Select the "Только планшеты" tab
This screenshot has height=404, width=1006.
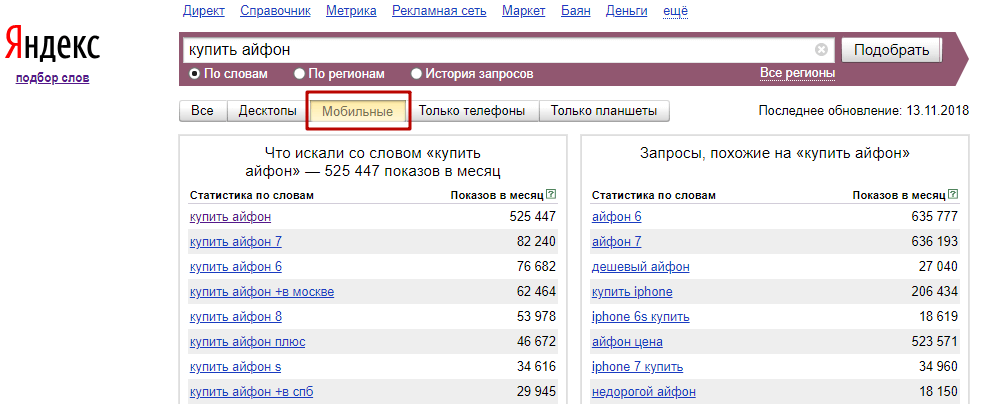pos(603,111)
